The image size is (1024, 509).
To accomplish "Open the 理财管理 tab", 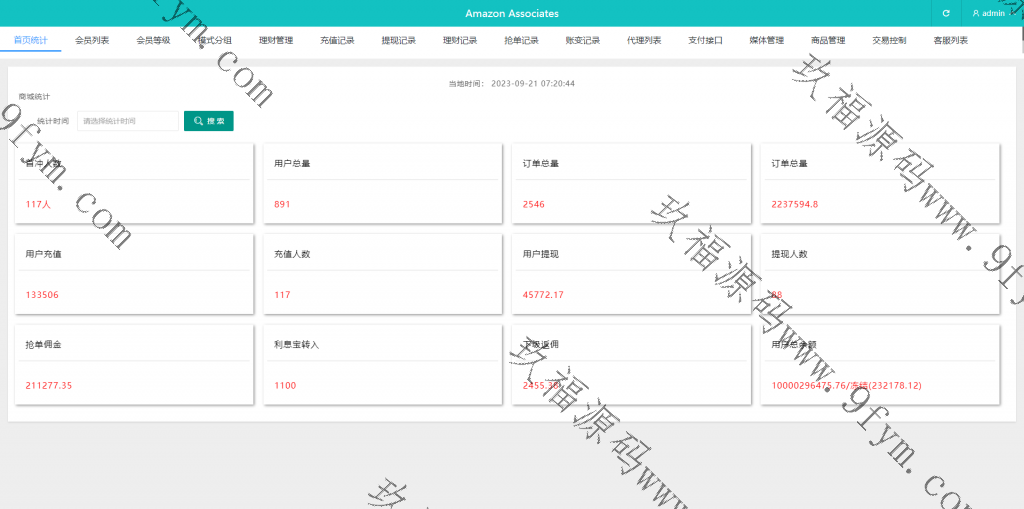I will point(276,40).
